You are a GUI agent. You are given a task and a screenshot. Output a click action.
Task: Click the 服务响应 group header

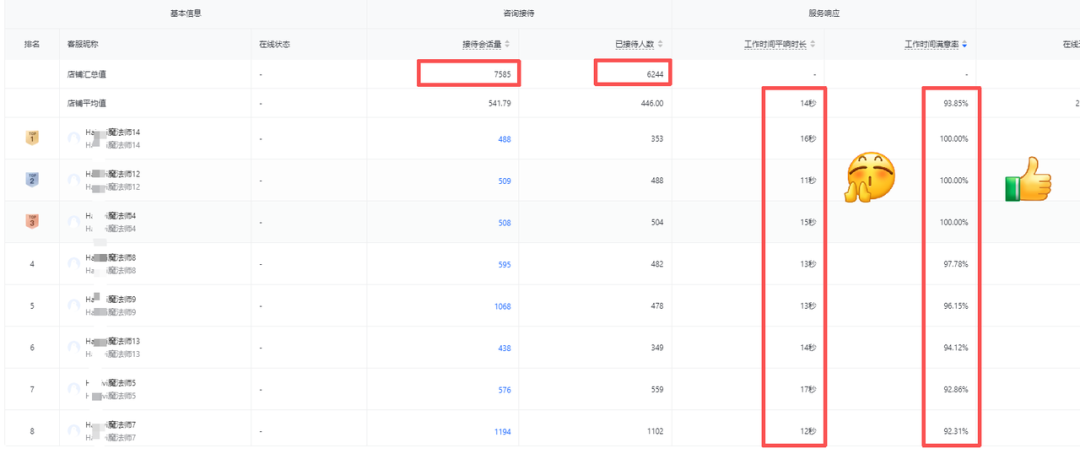[824, 13]
